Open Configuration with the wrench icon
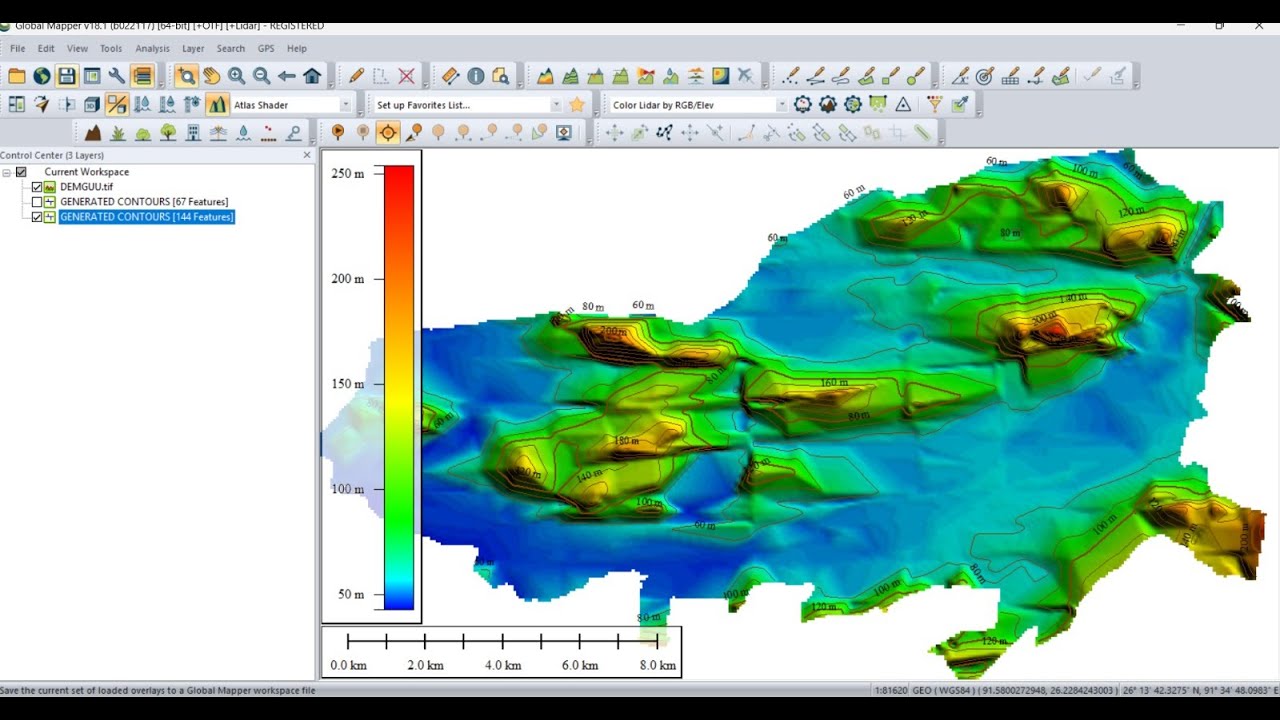The height and width of the screenshot is (720, 1280). (117, 76)
